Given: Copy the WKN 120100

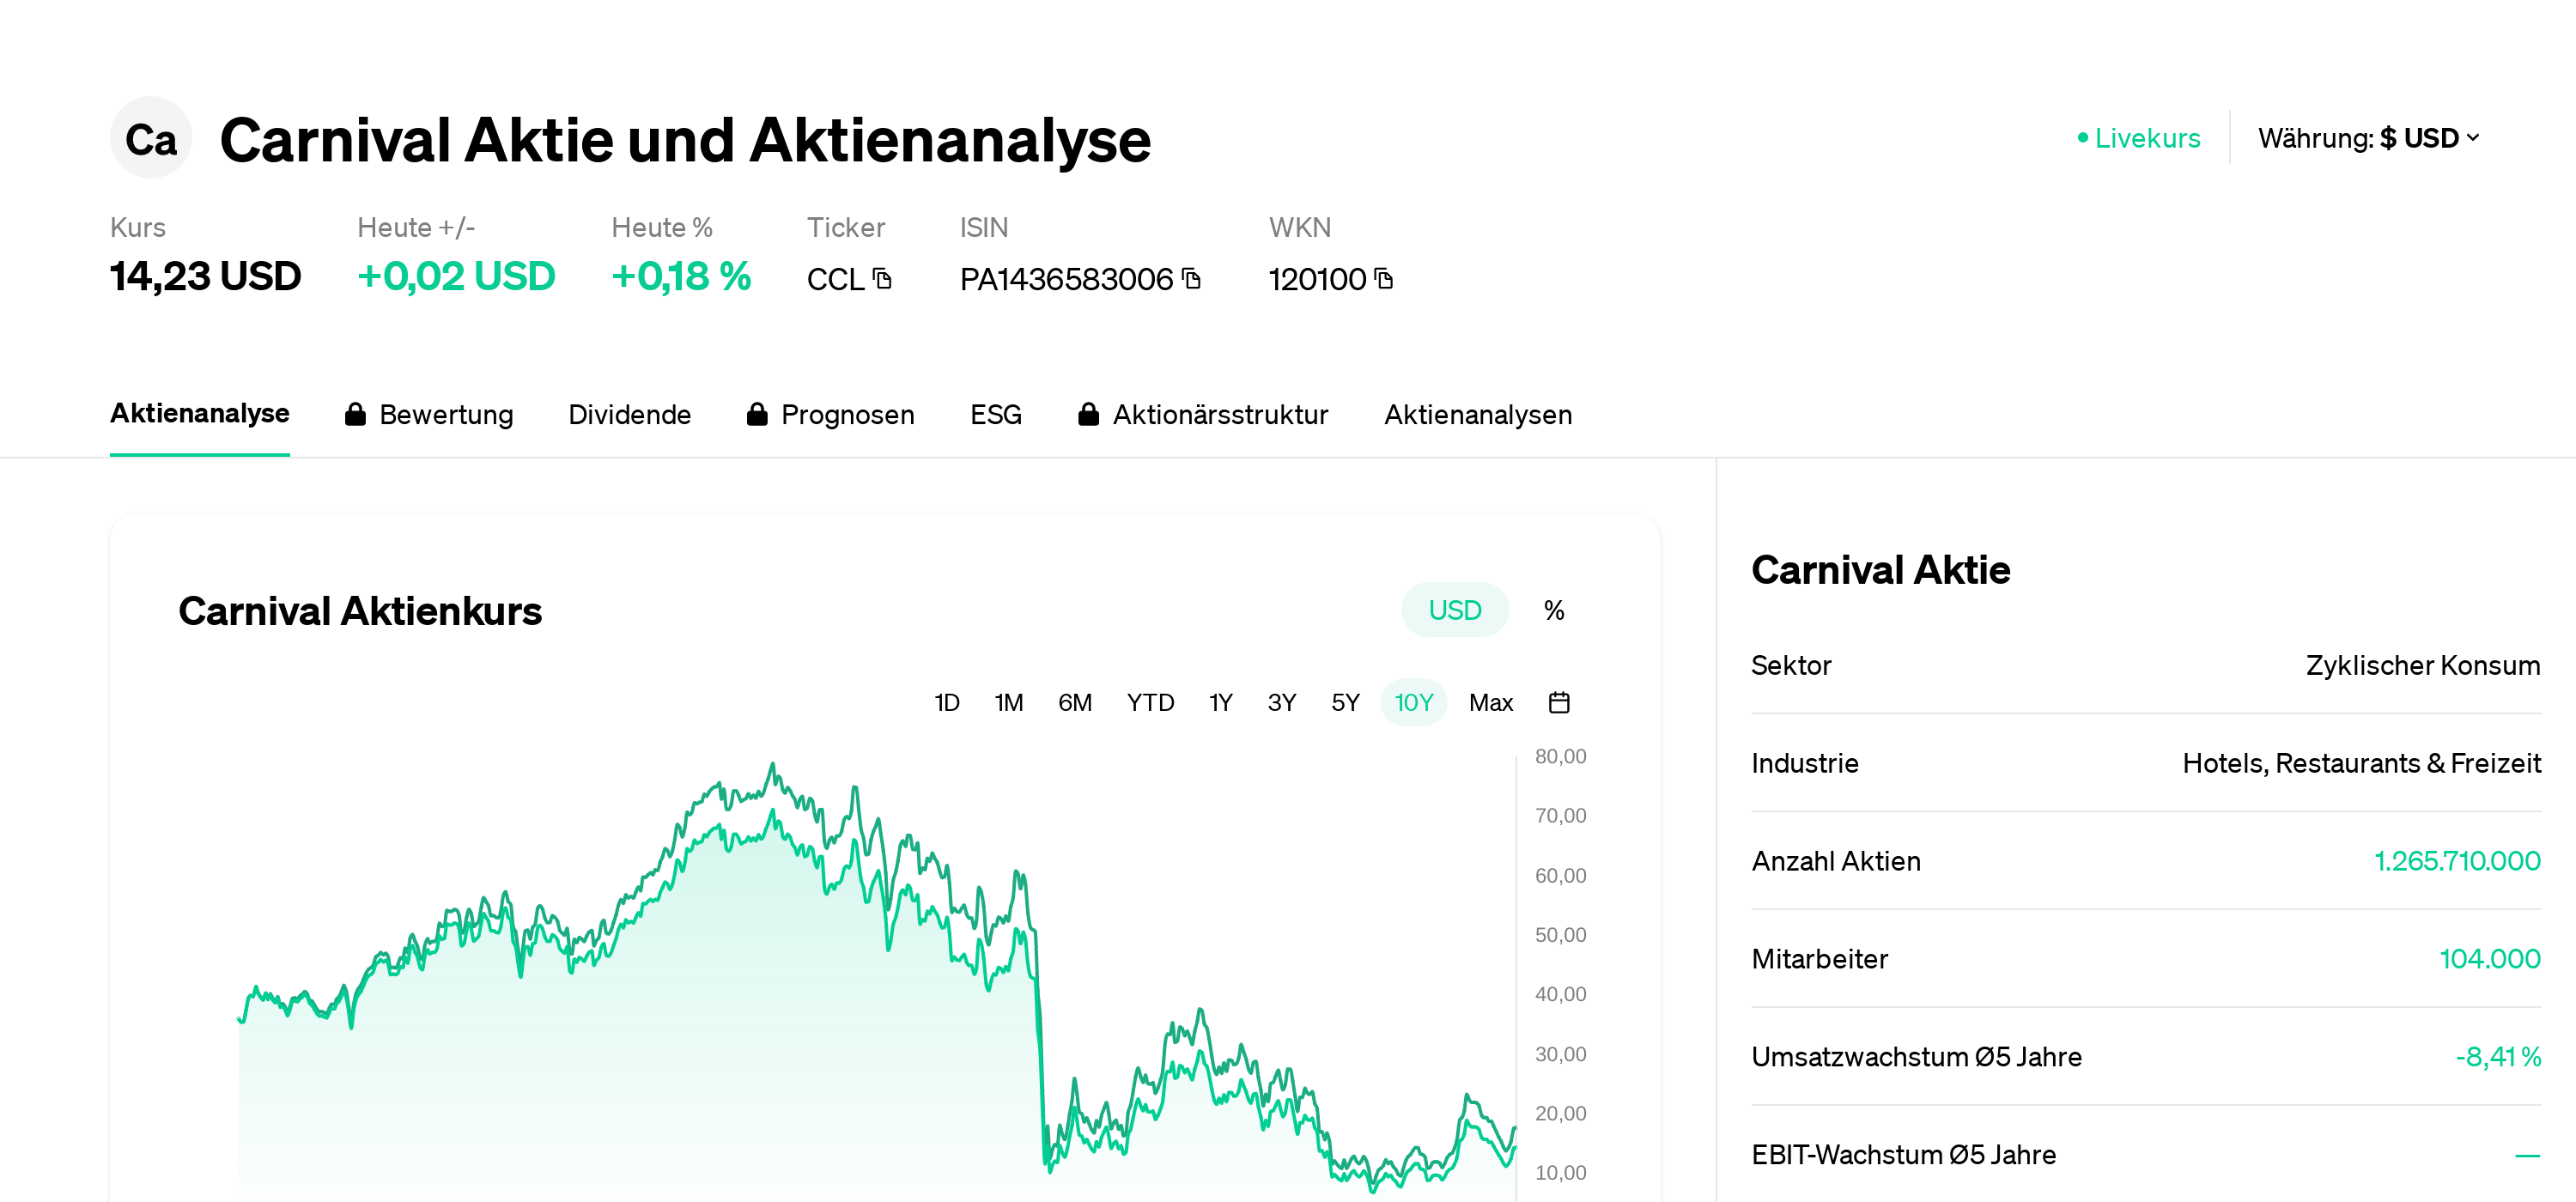Looking at the screenshot, I should (x=1384, y=278).
